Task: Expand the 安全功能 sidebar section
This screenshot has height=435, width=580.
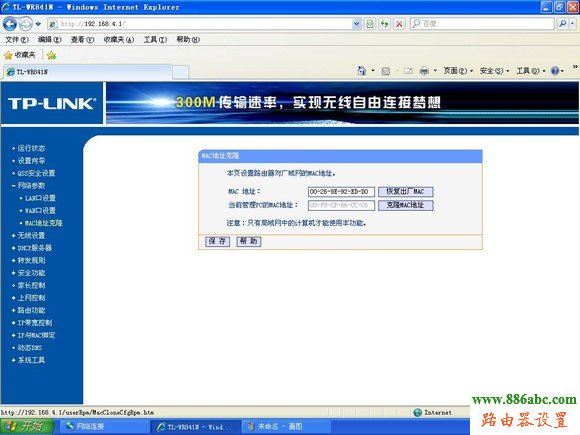Action: pos(31,273)
